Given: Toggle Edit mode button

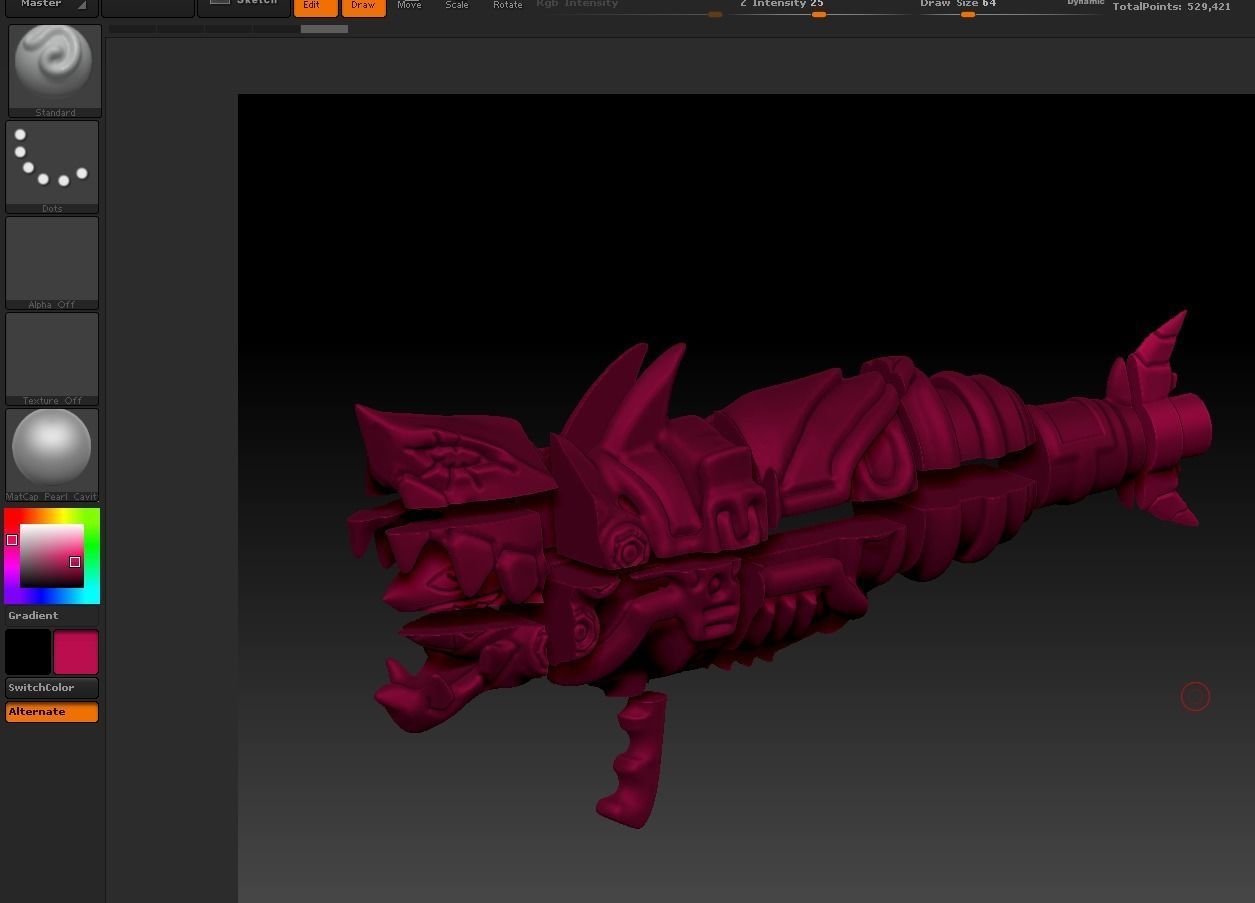Looking at the screenshot, I should click(x=315, y=7).
